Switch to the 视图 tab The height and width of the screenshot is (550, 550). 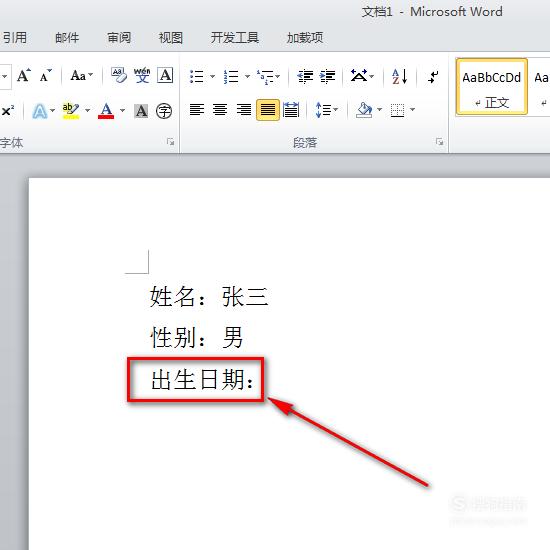click(x=171, y=37)
